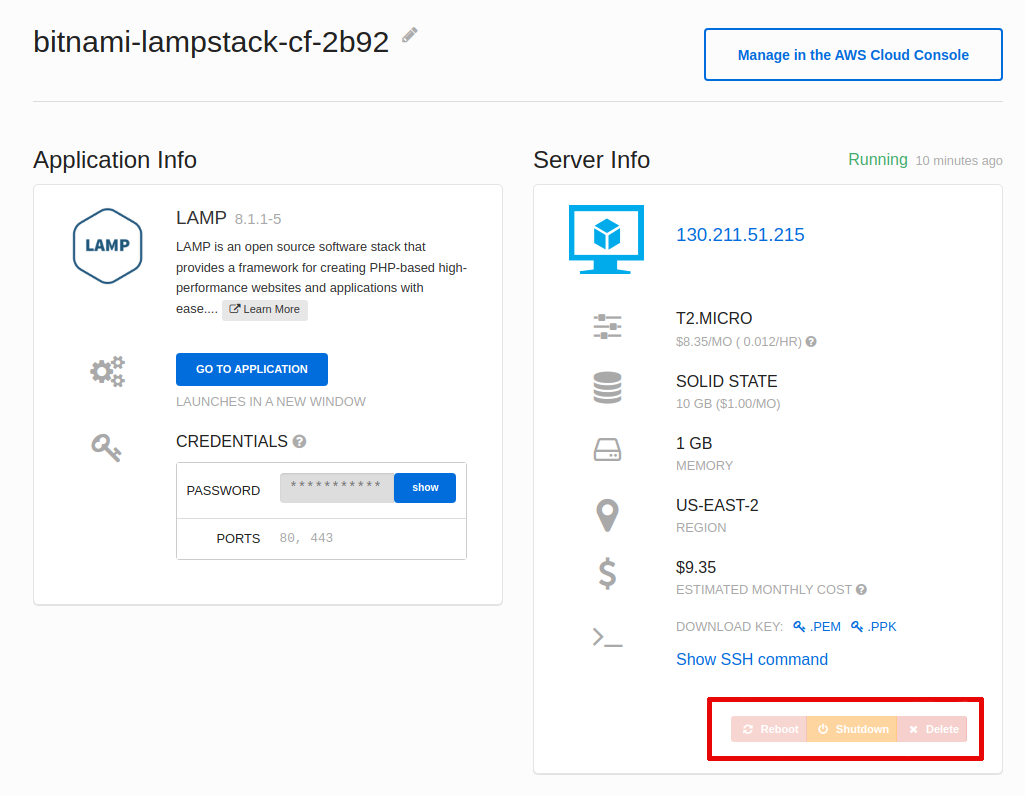The height and width of the screenshot is (796, 1025).
Task: Click the Shutdown button
Action: click(852, 729)
